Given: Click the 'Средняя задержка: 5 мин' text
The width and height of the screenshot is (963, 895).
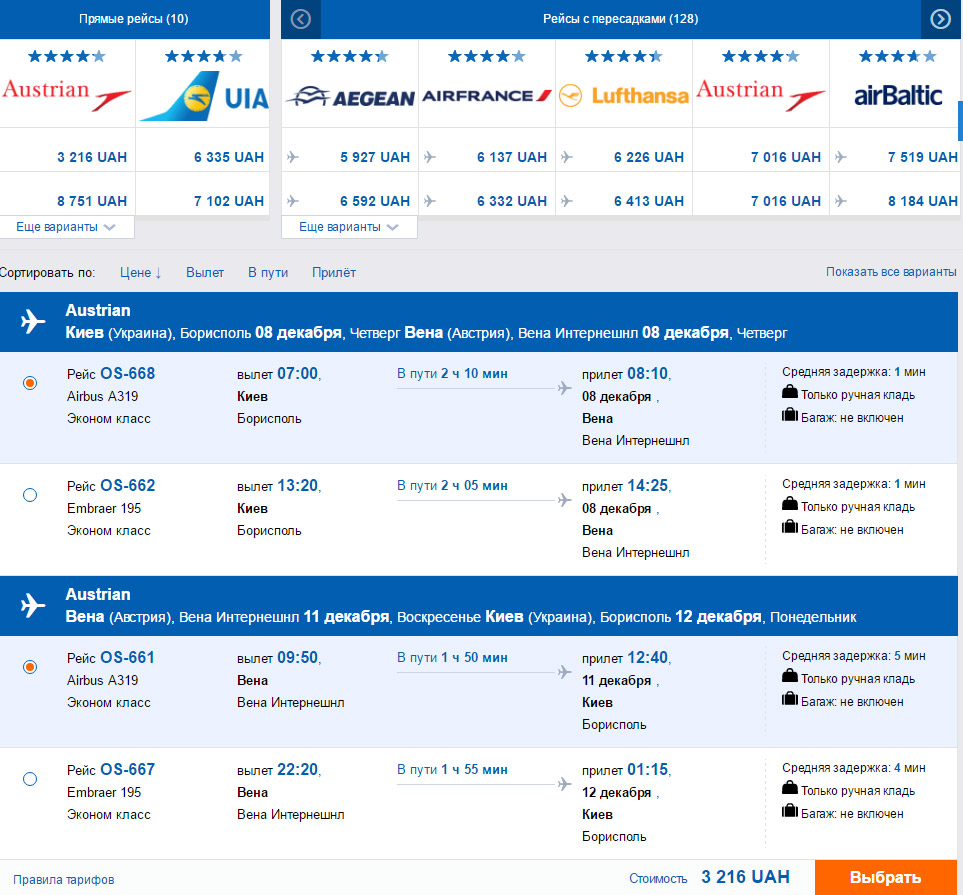Looking at the screenshot, I should click(854, 656).
